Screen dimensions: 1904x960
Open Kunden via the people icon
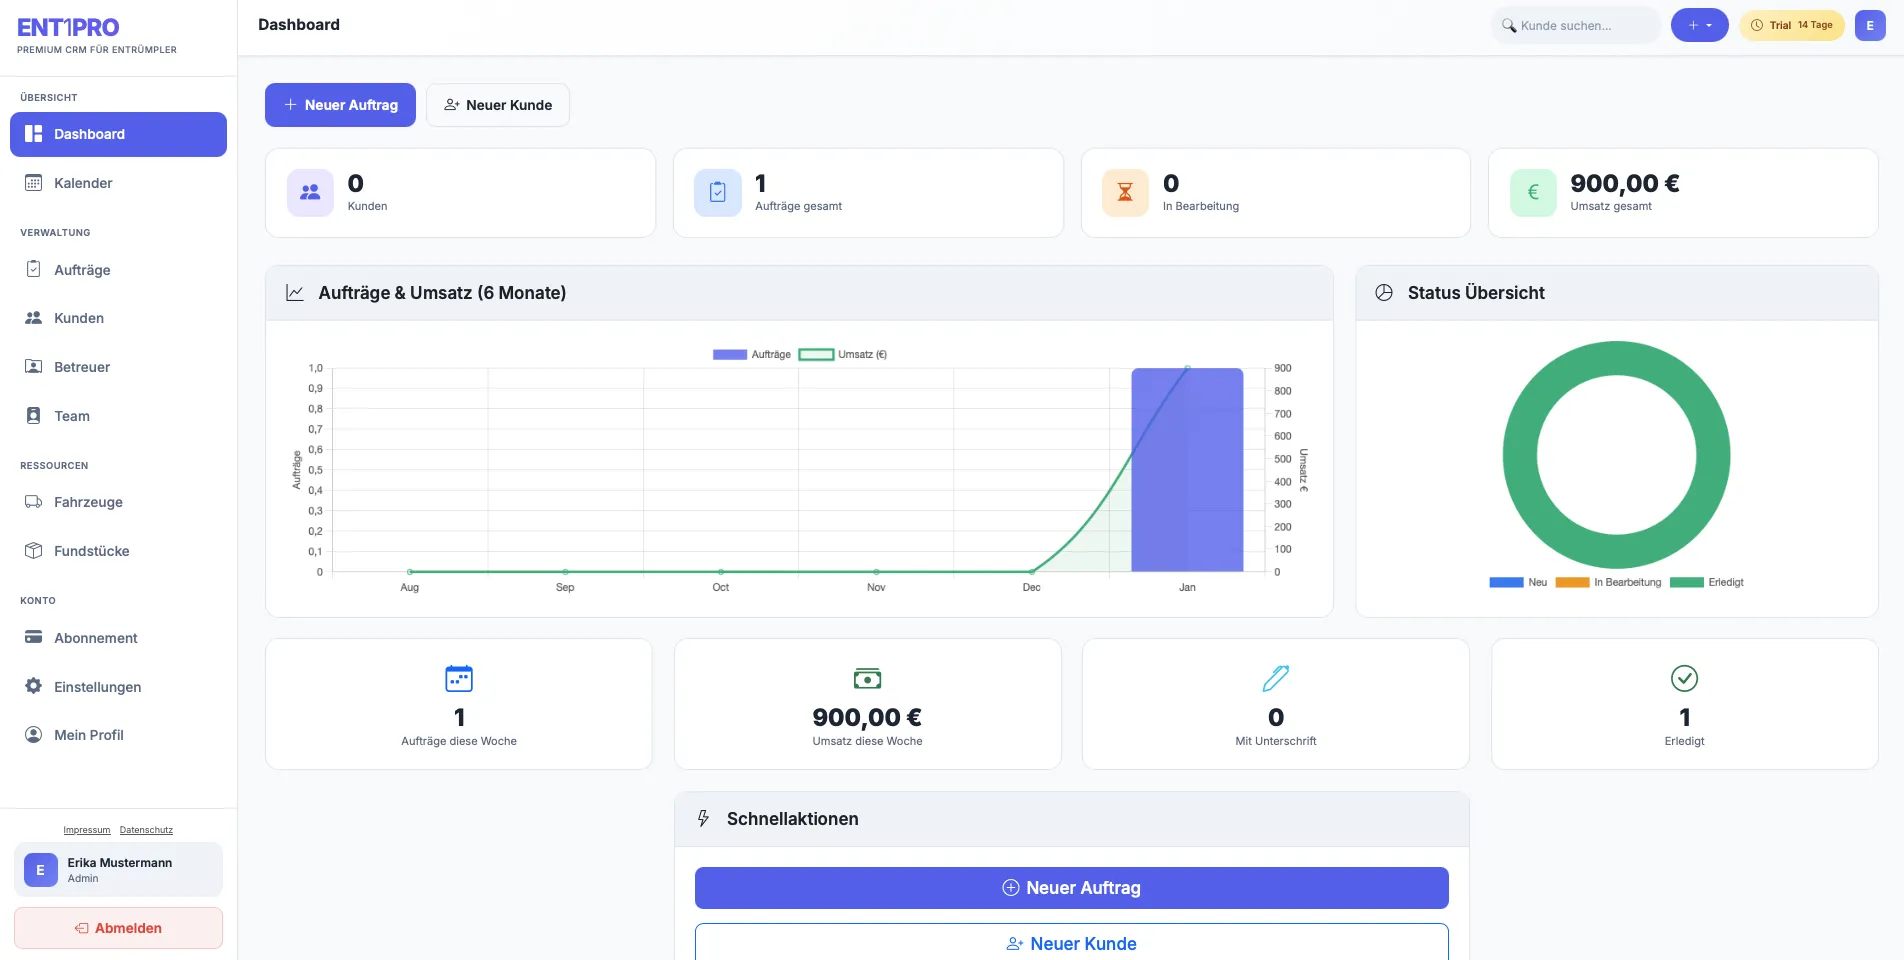click(x=33, y=318)
